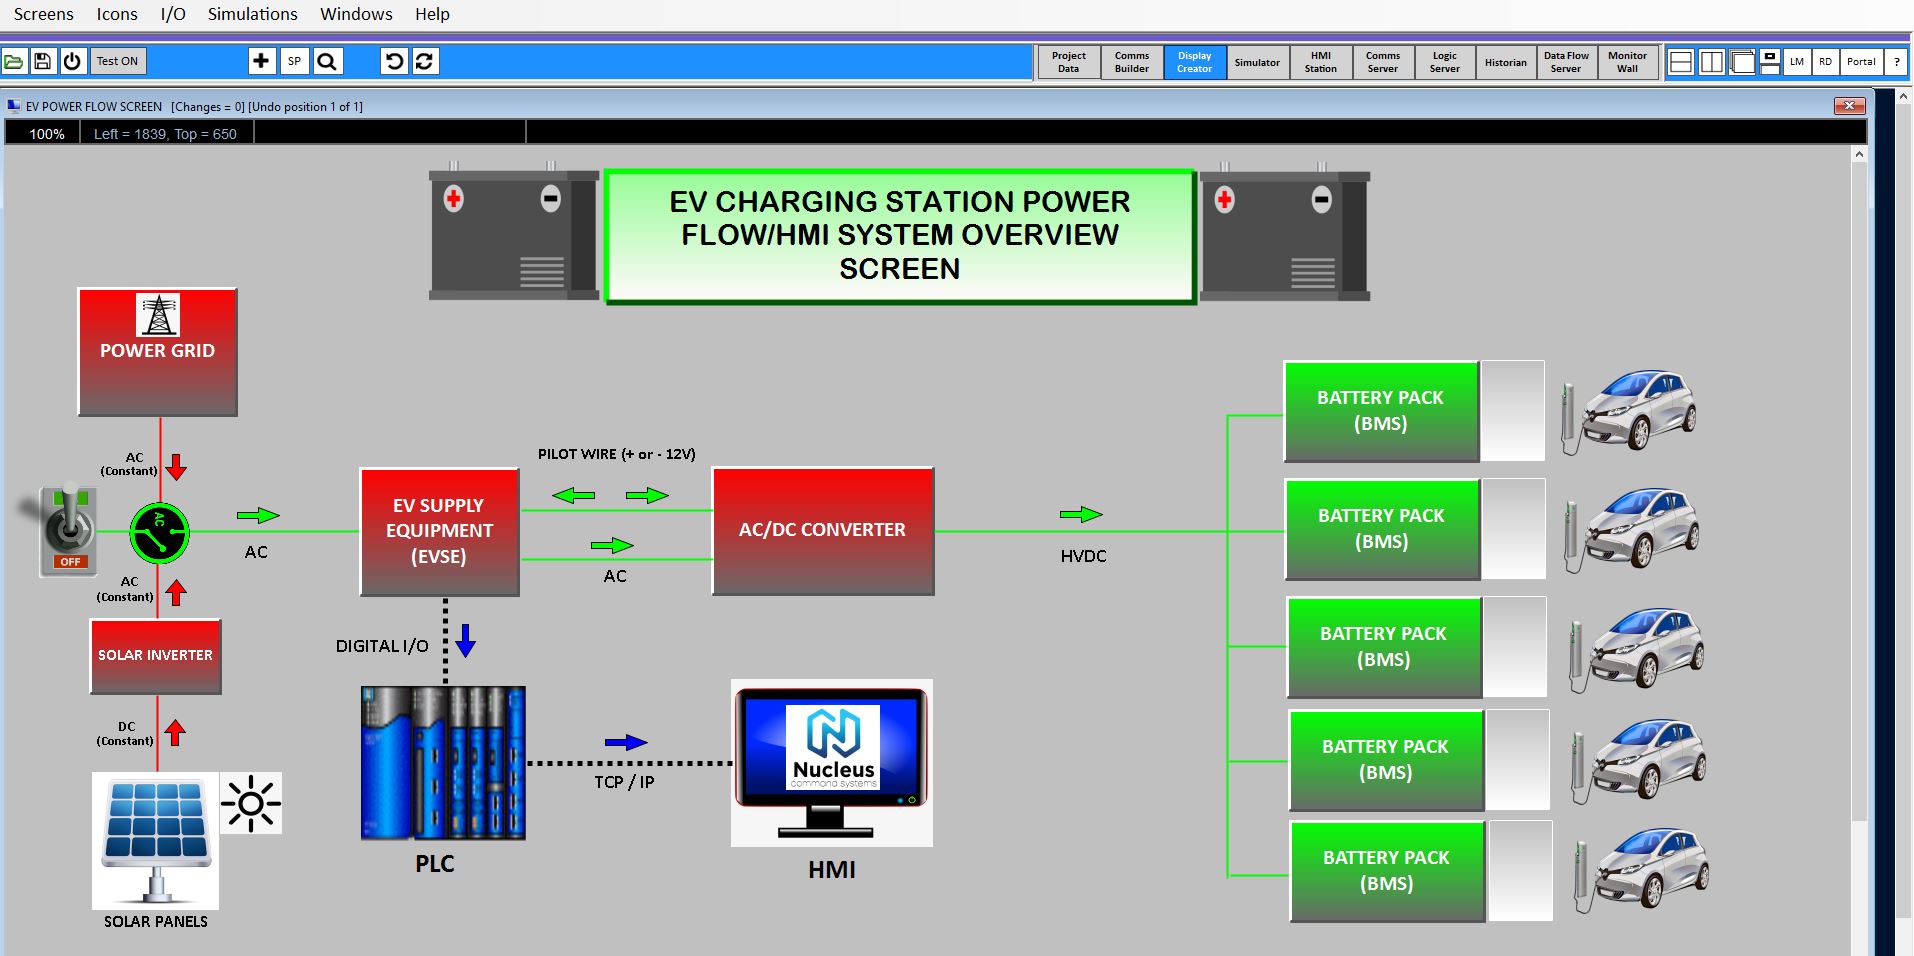This screenshot has height=956, width=1914.
Task: Click the SP toggle button in the toolbar
Action: (294, 61)
